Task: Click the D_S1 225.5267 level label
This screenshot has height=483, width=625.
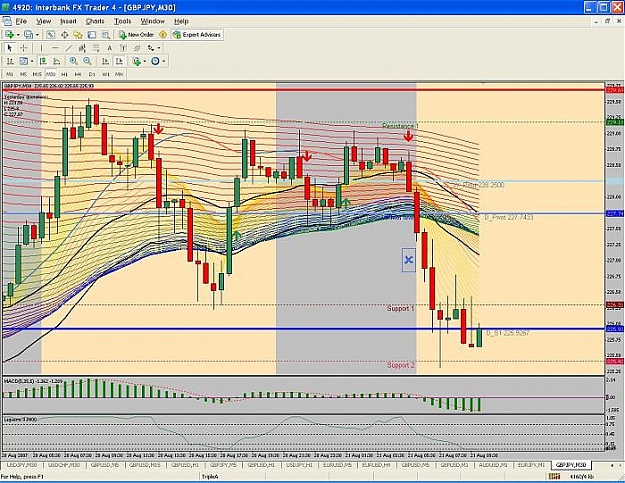Action: click(x=507, y=333)
